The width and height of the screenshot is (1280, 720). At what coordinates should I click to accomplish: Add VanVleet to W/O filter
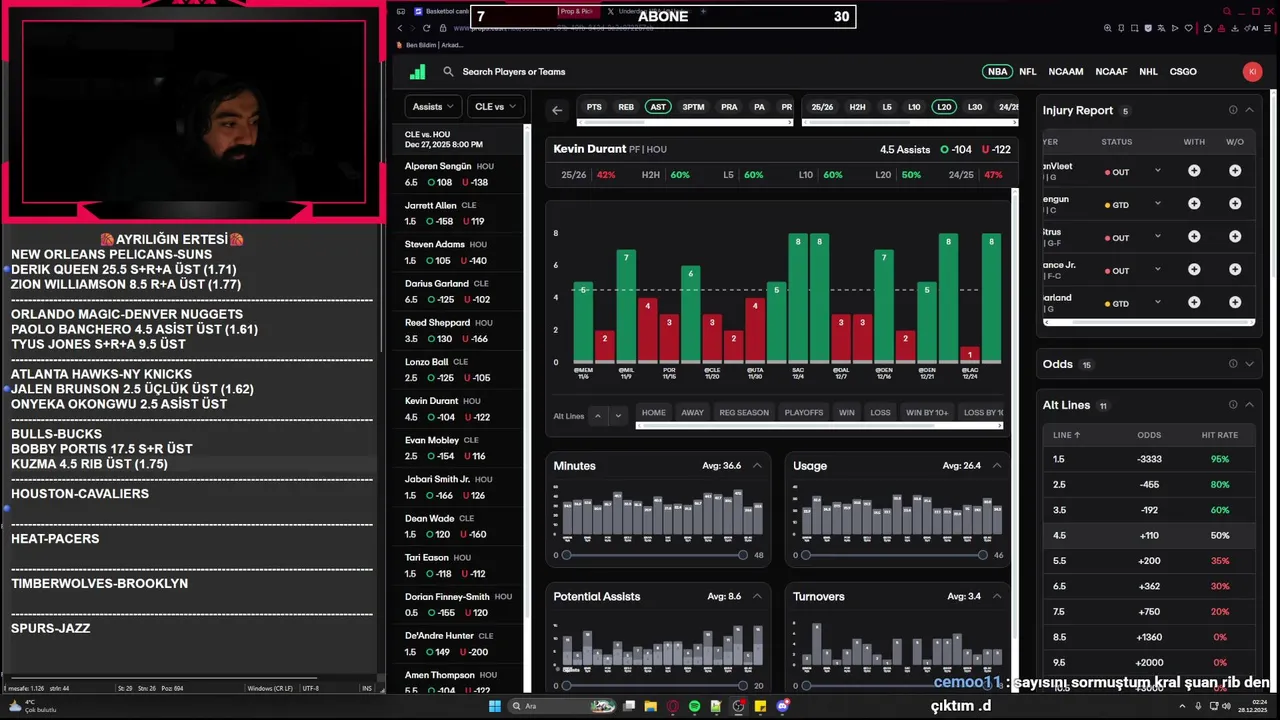click(1235, 171)
